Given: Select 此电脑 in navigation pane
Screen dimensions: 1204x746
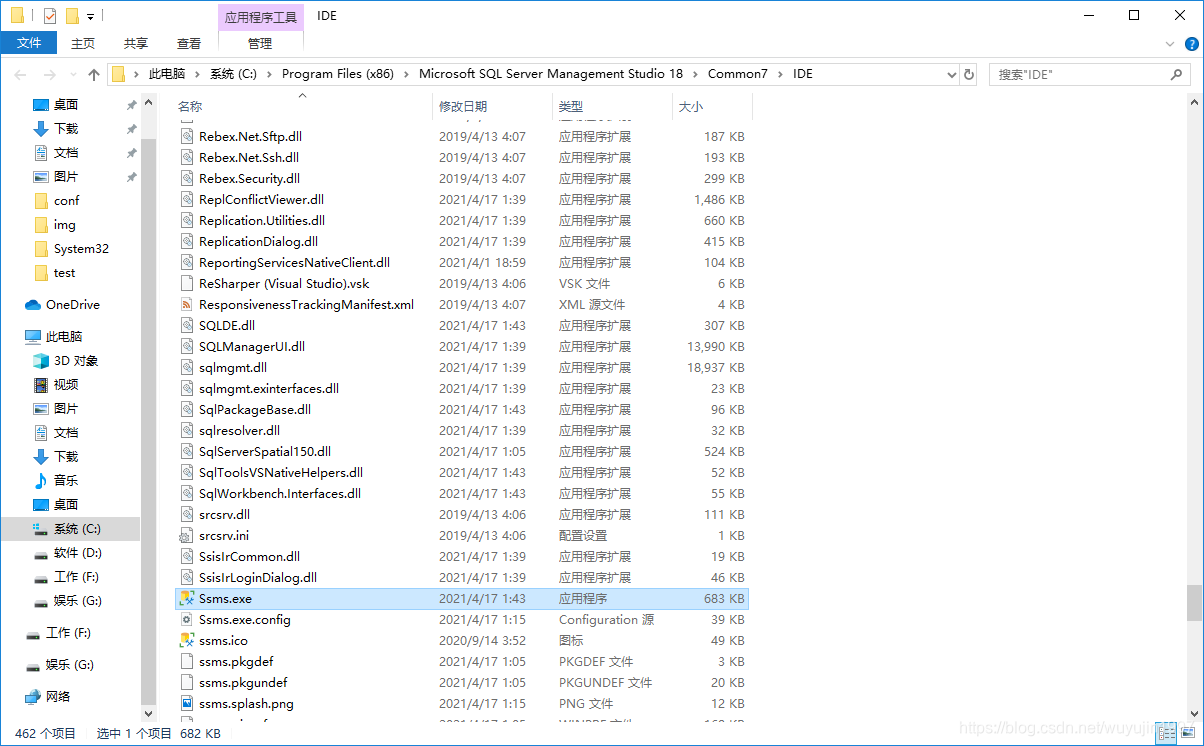Looking at the screenshot, I should tap(64, 336).
